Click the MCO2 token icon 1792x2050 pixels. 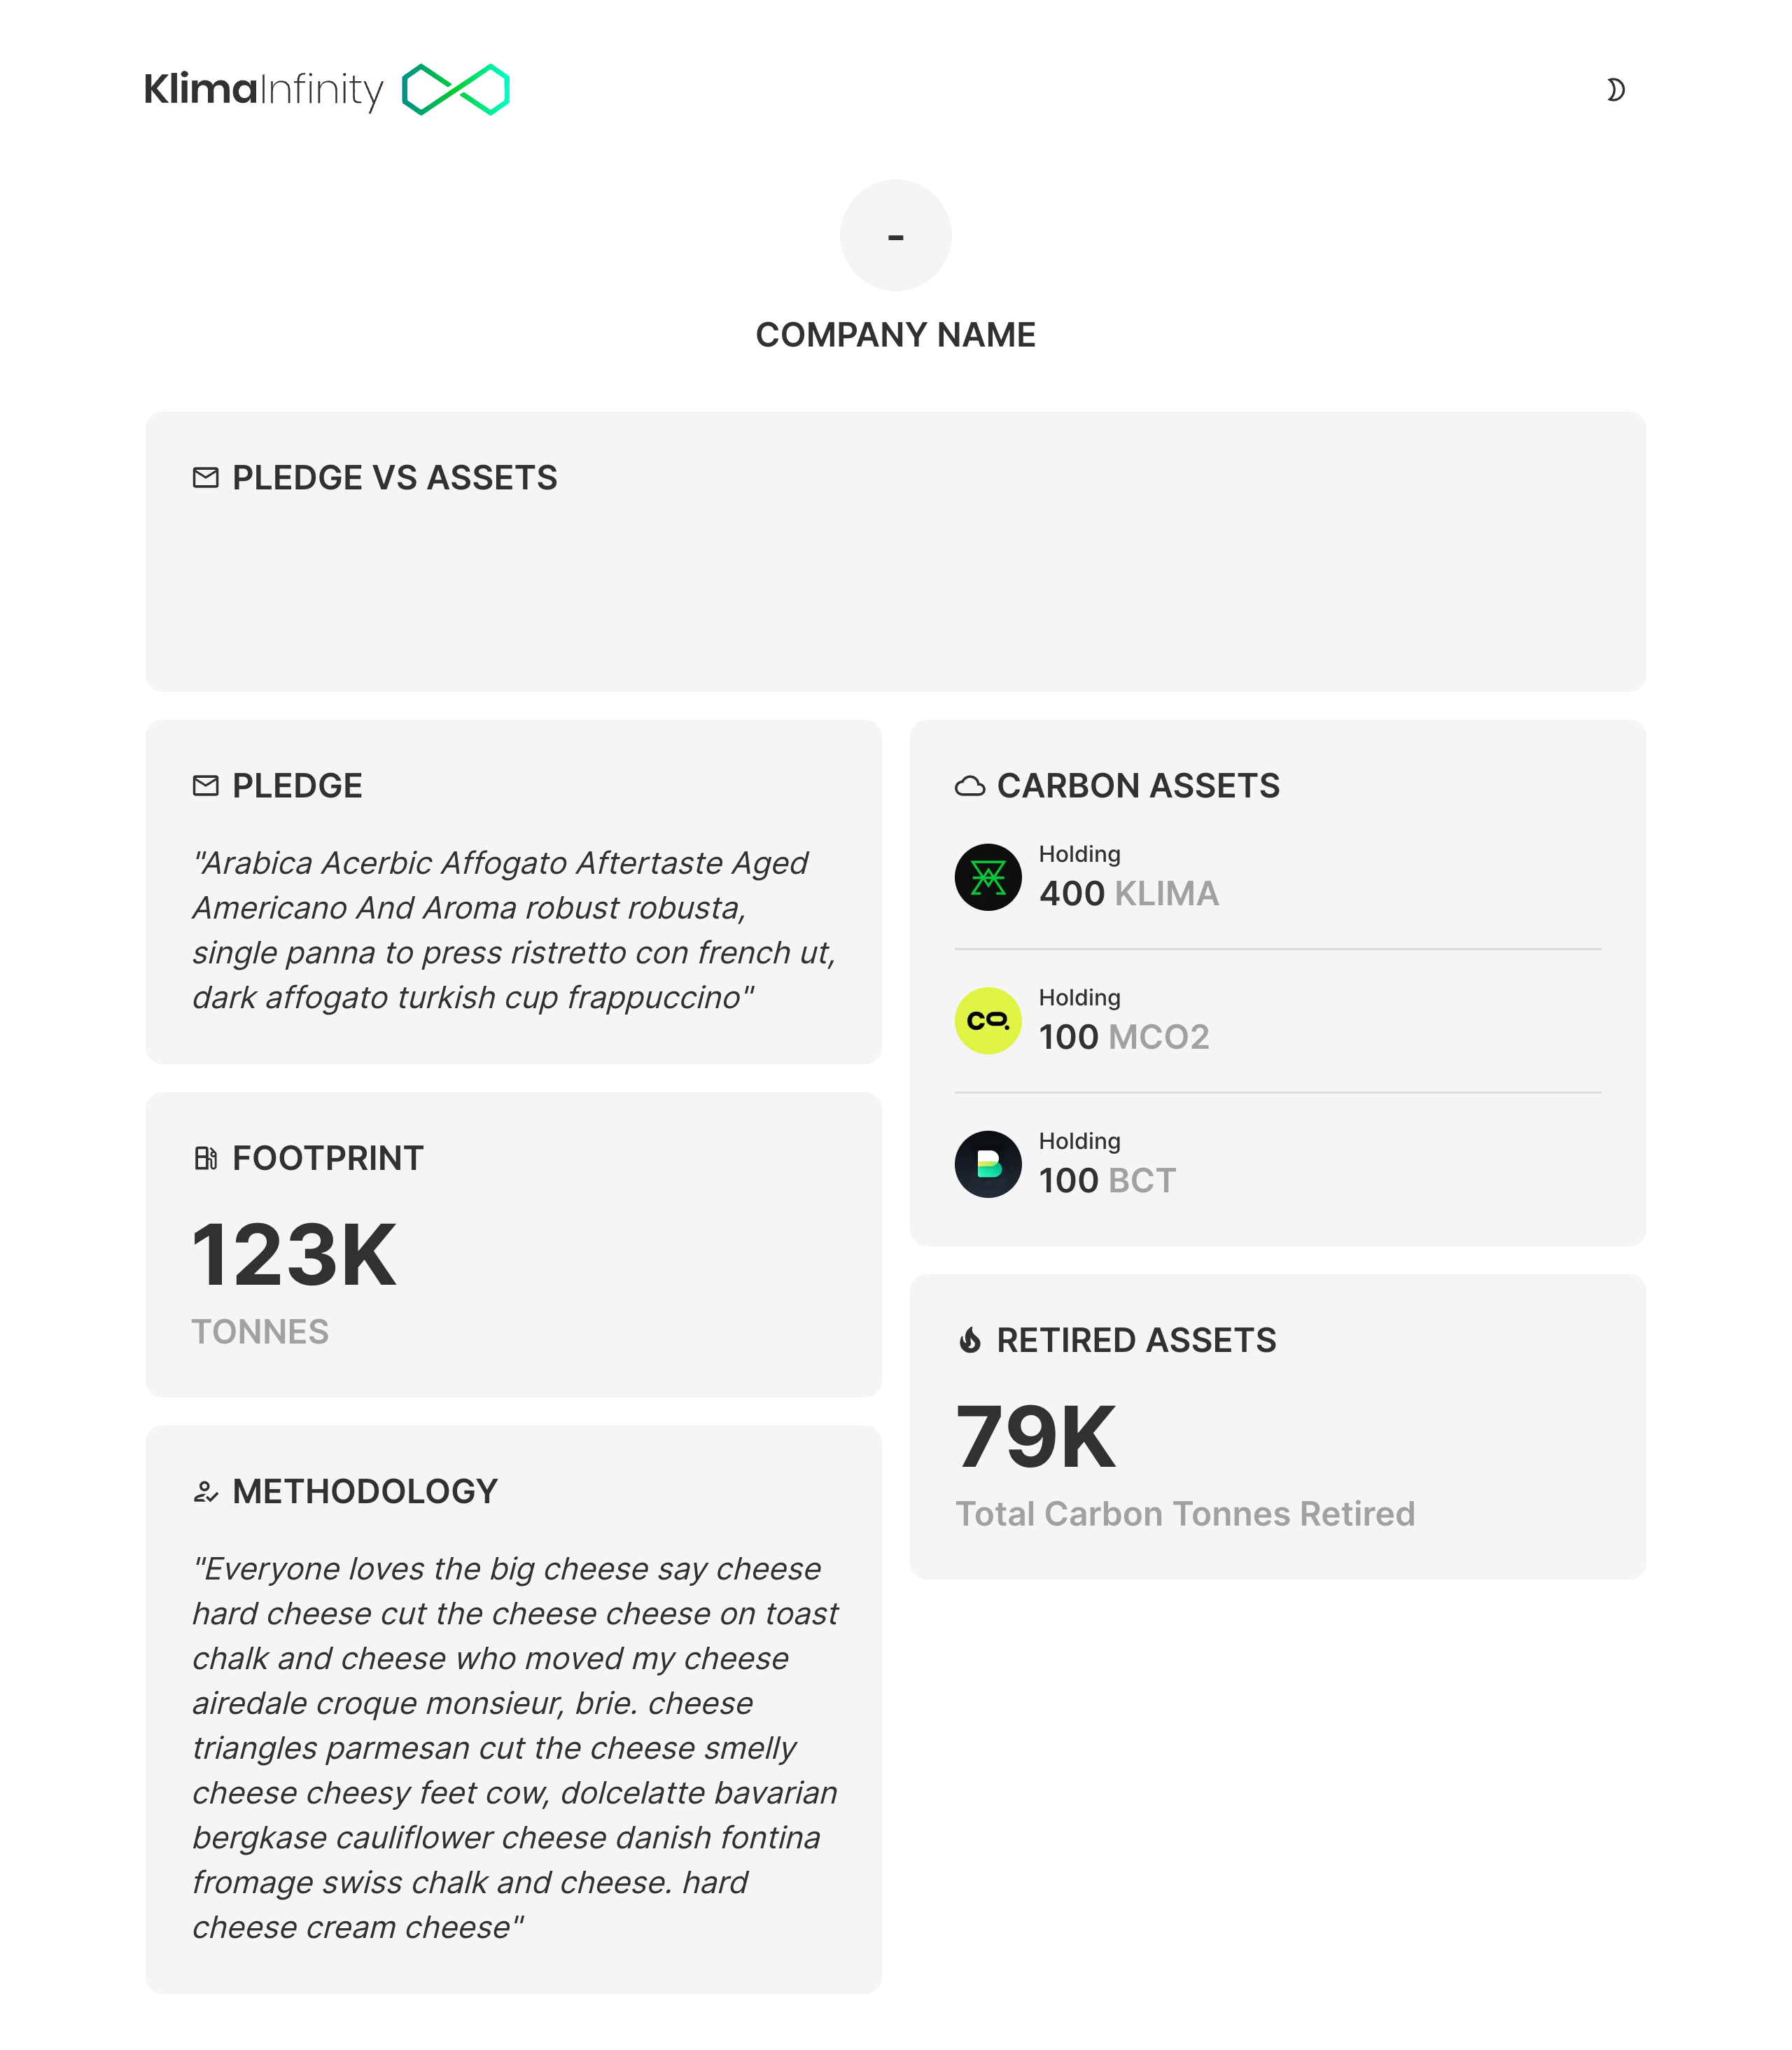point(986,1021)
